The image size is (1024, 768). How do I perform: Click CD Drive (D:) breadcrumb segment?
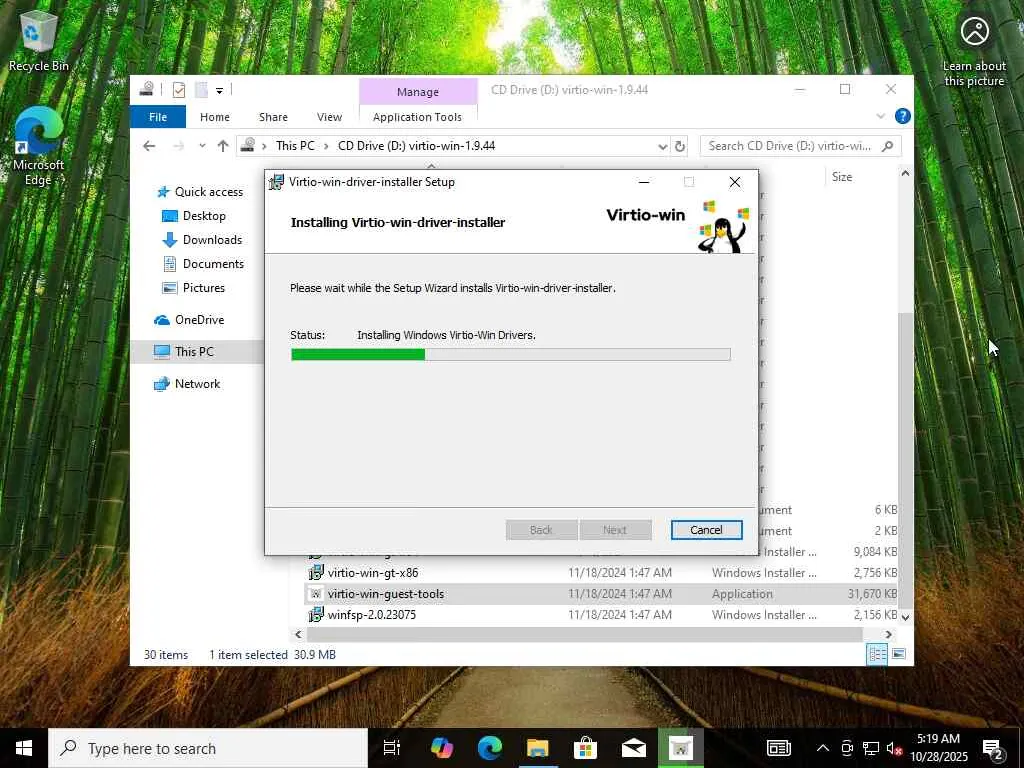(416, 146)
